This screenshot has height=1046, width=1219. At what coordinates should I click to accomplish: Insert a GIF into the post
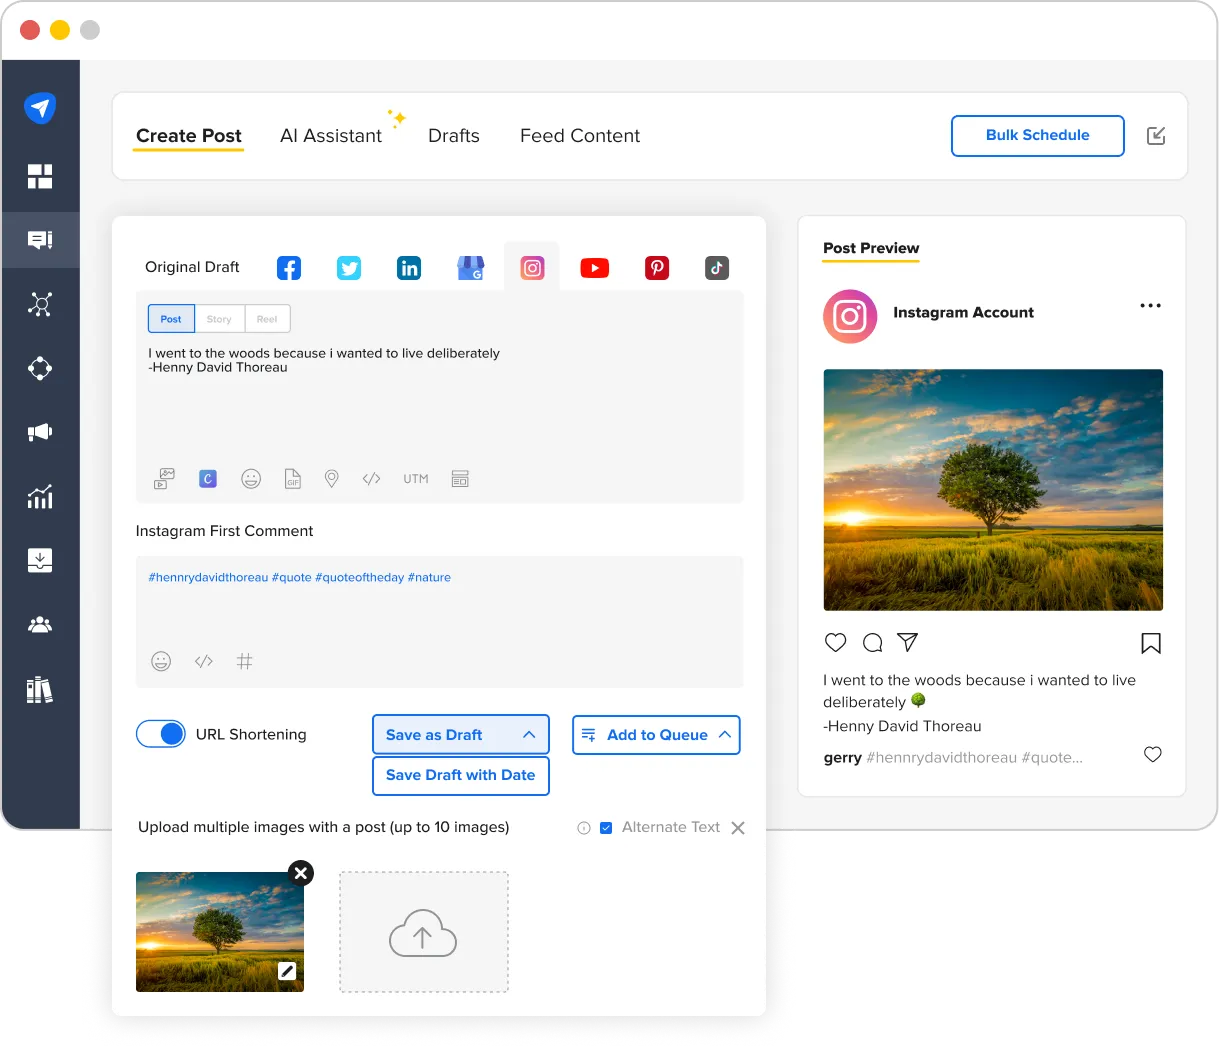291,478
